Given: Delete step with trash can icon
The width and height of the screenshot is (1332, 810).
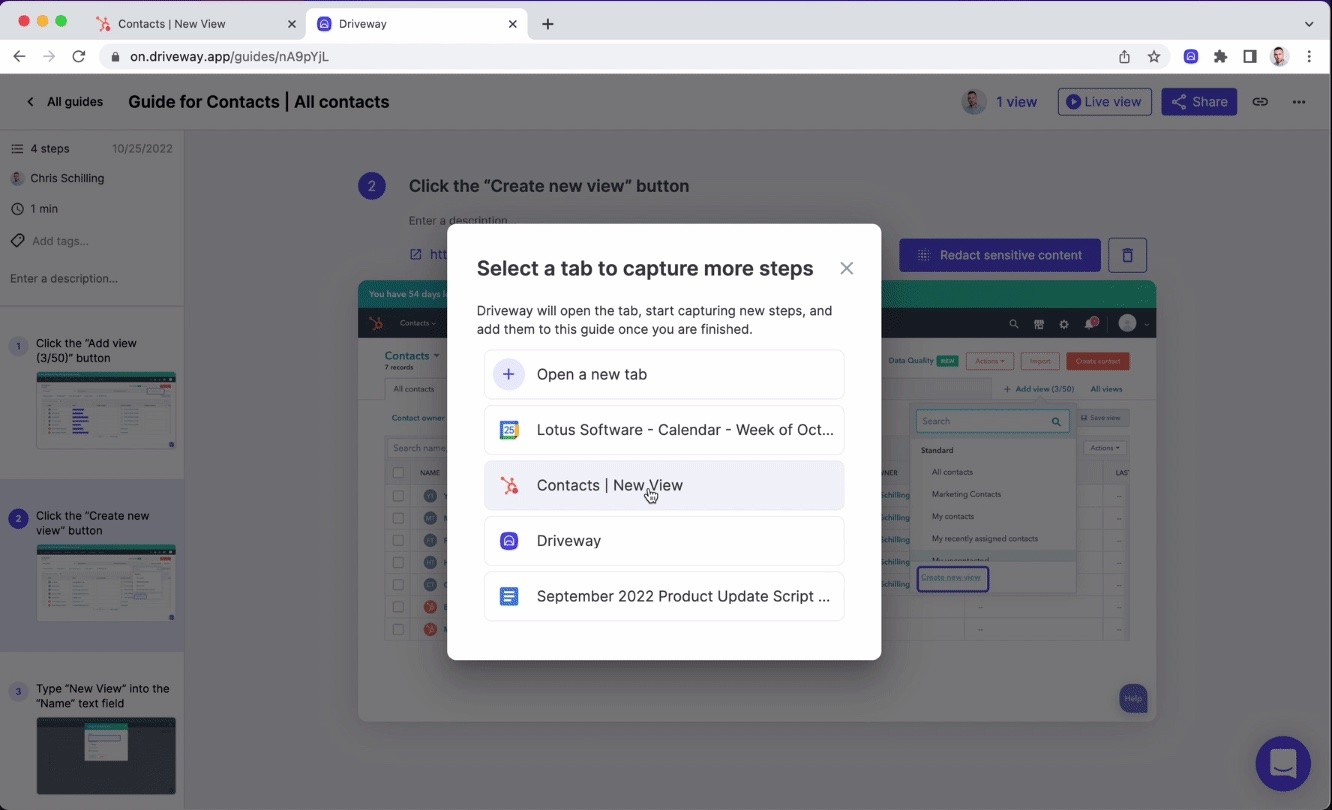Looking at the screenshot, I should [x=1127, y=255].
